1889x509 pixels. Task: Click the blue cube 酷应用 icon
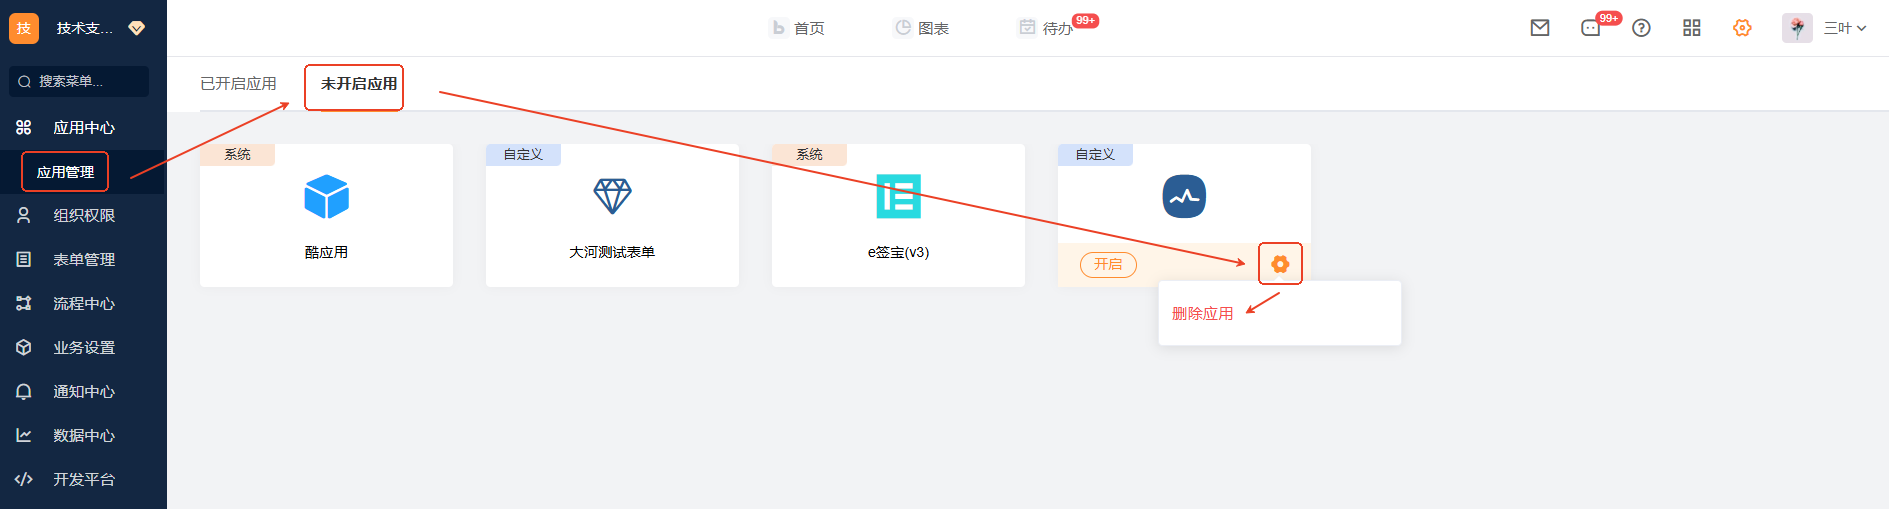click(326, 197)
